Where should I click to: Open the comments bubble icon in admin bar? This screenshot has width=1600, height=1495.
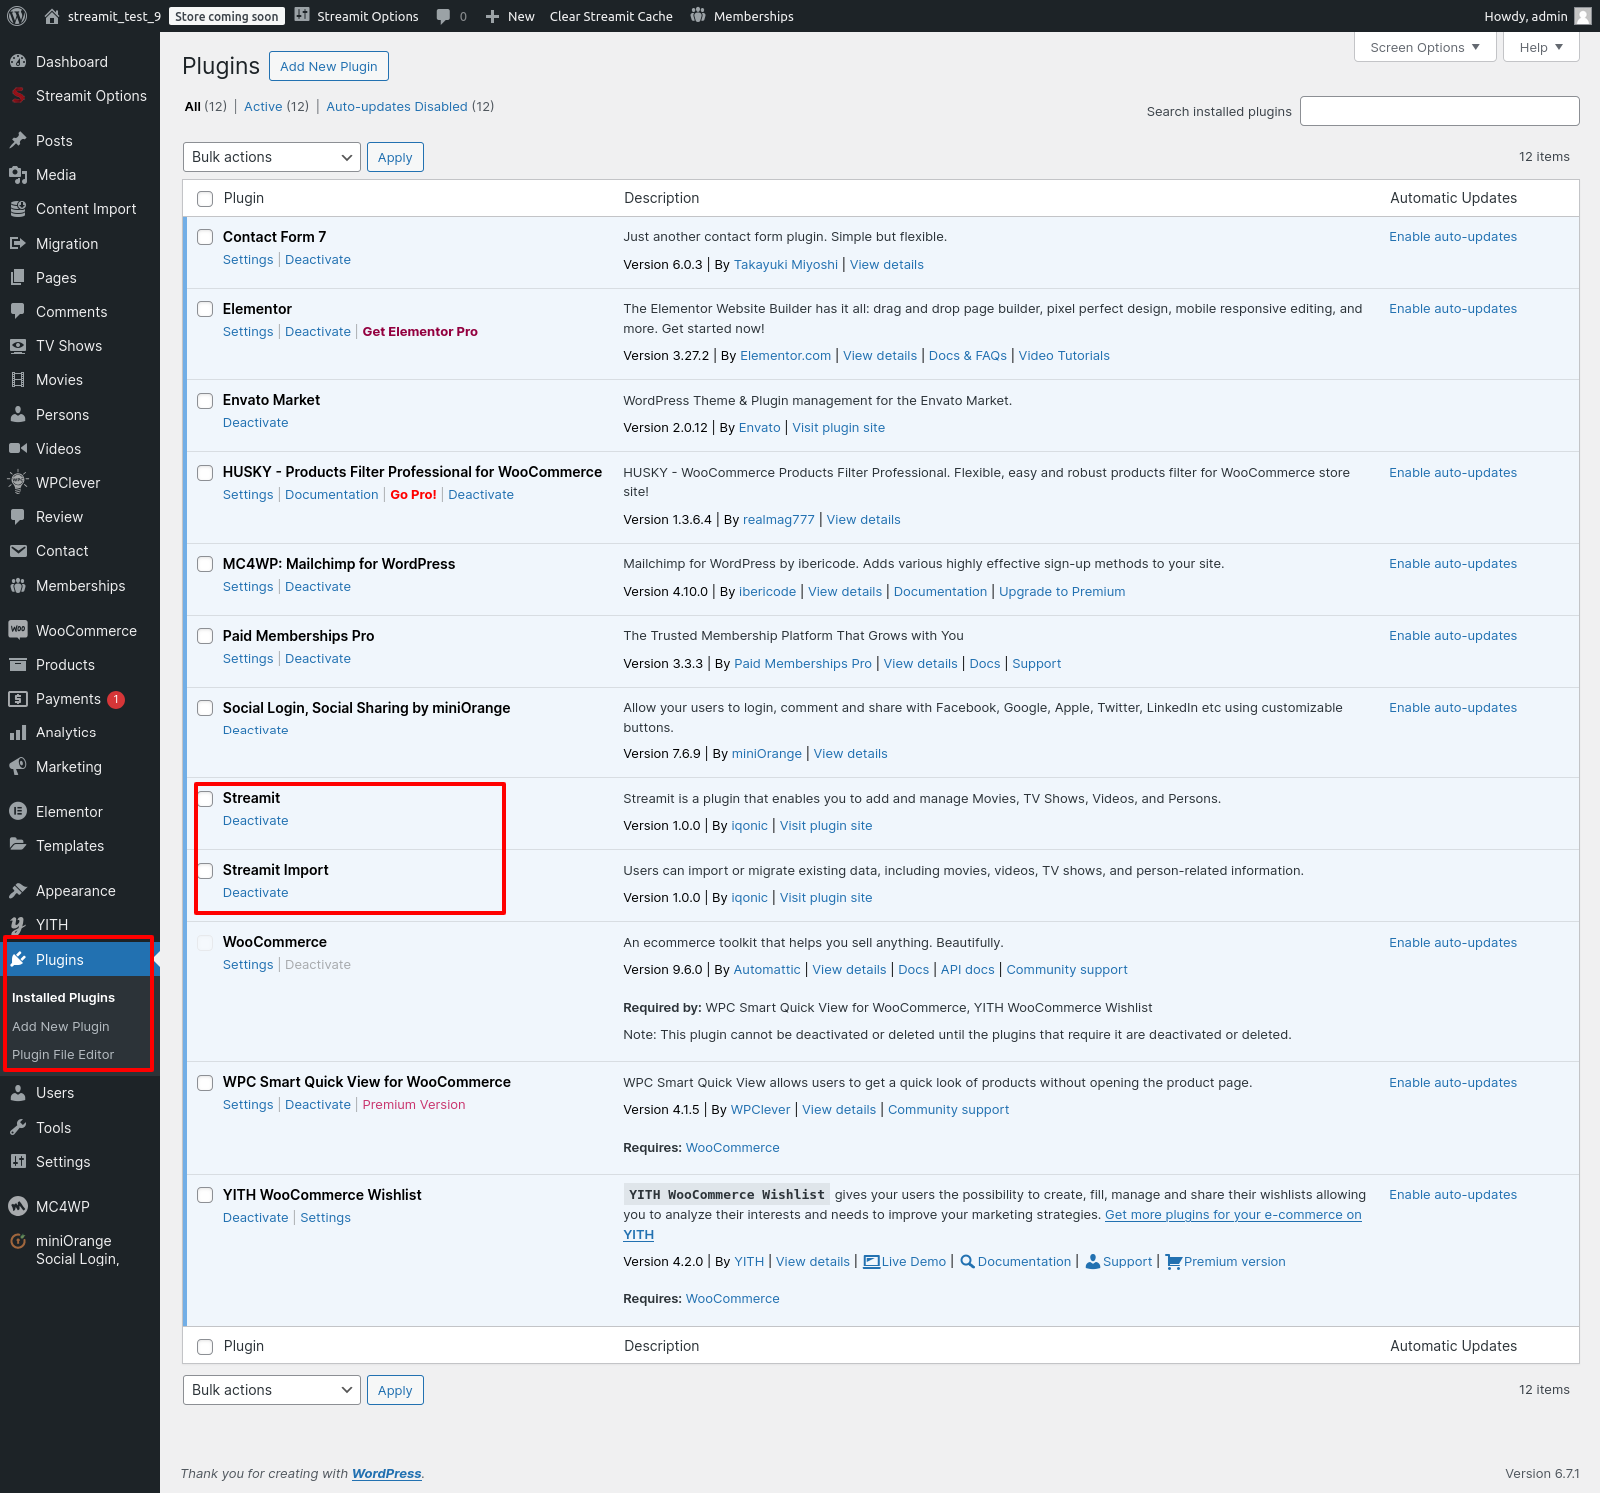(443, 16)
